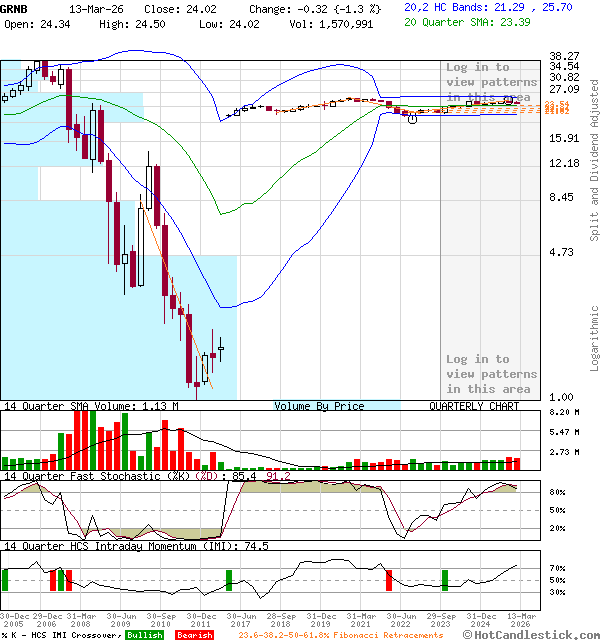The height and width of the screenshot is (640, 600).
Task: Click the lower 'Log in to view patterns' notice
Action: [477, 373]
